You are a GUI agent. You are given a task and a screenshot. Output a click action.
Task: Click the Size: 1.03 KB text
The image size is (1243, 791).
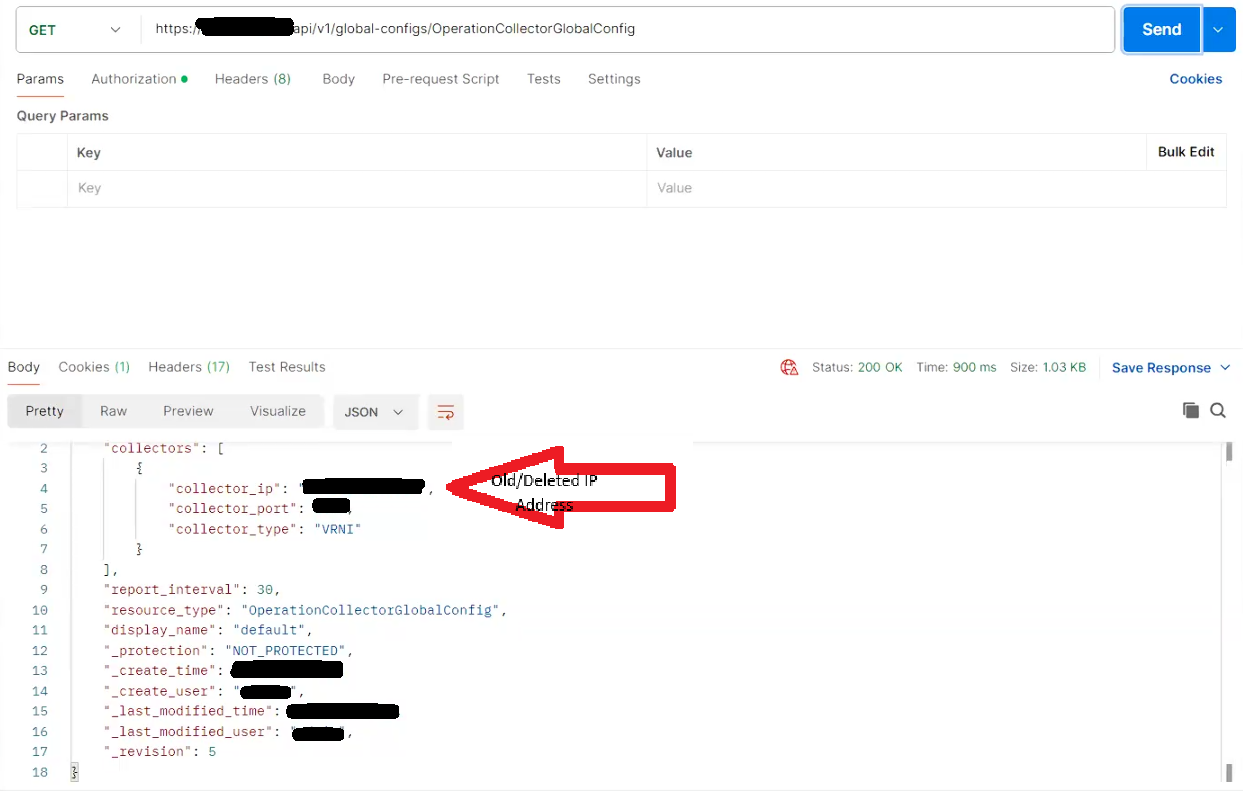[x=1048, y=367]
